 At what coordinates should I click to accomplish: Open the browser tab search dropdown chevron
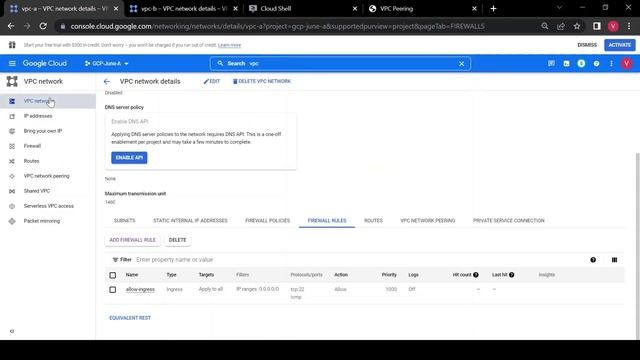point(559,8)
